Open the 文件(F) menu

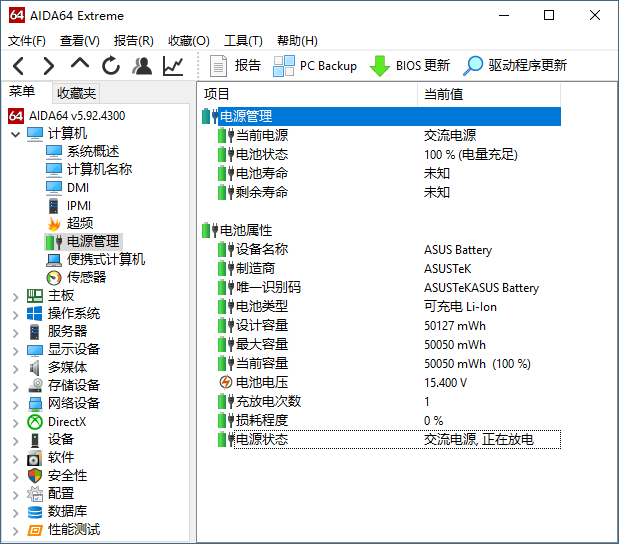tap(27, 41)
